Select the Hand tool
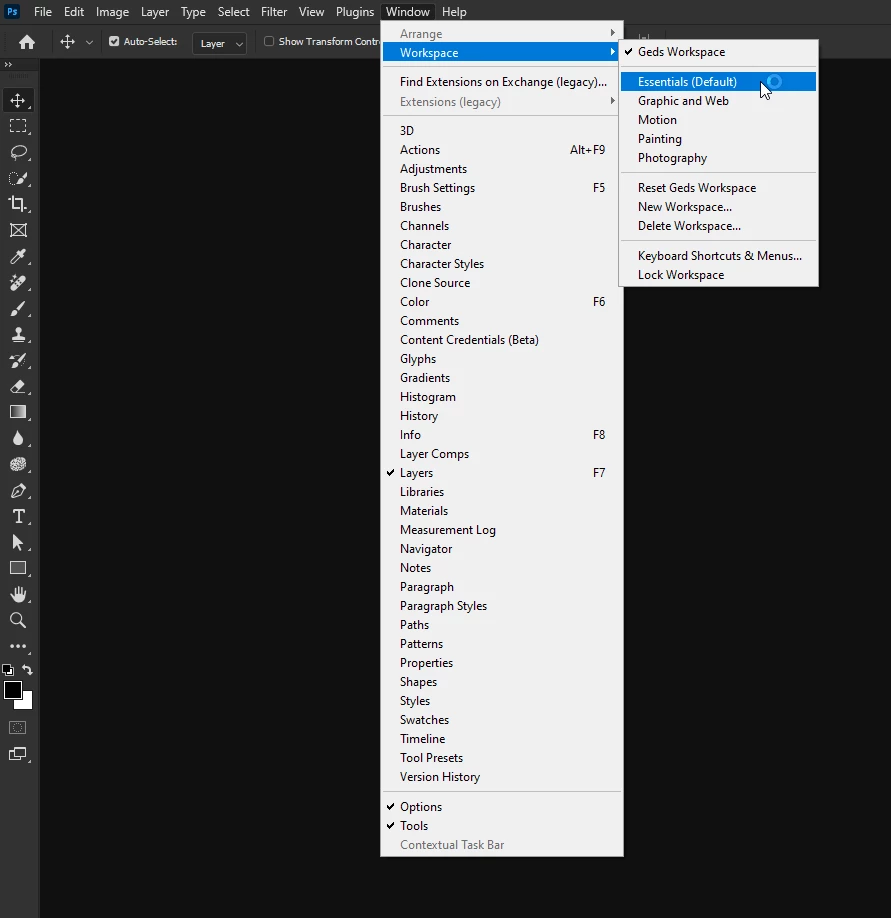The height and width of the screenshot is (918, 891). pos(18,595)
